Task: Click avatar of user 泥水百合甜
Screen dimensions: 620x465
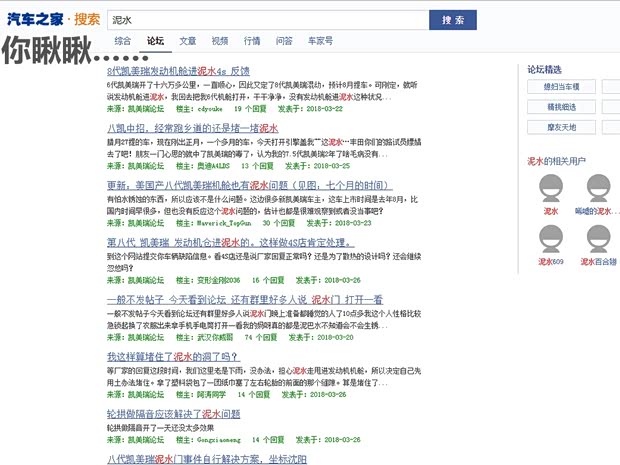Action: pos(598,239)
